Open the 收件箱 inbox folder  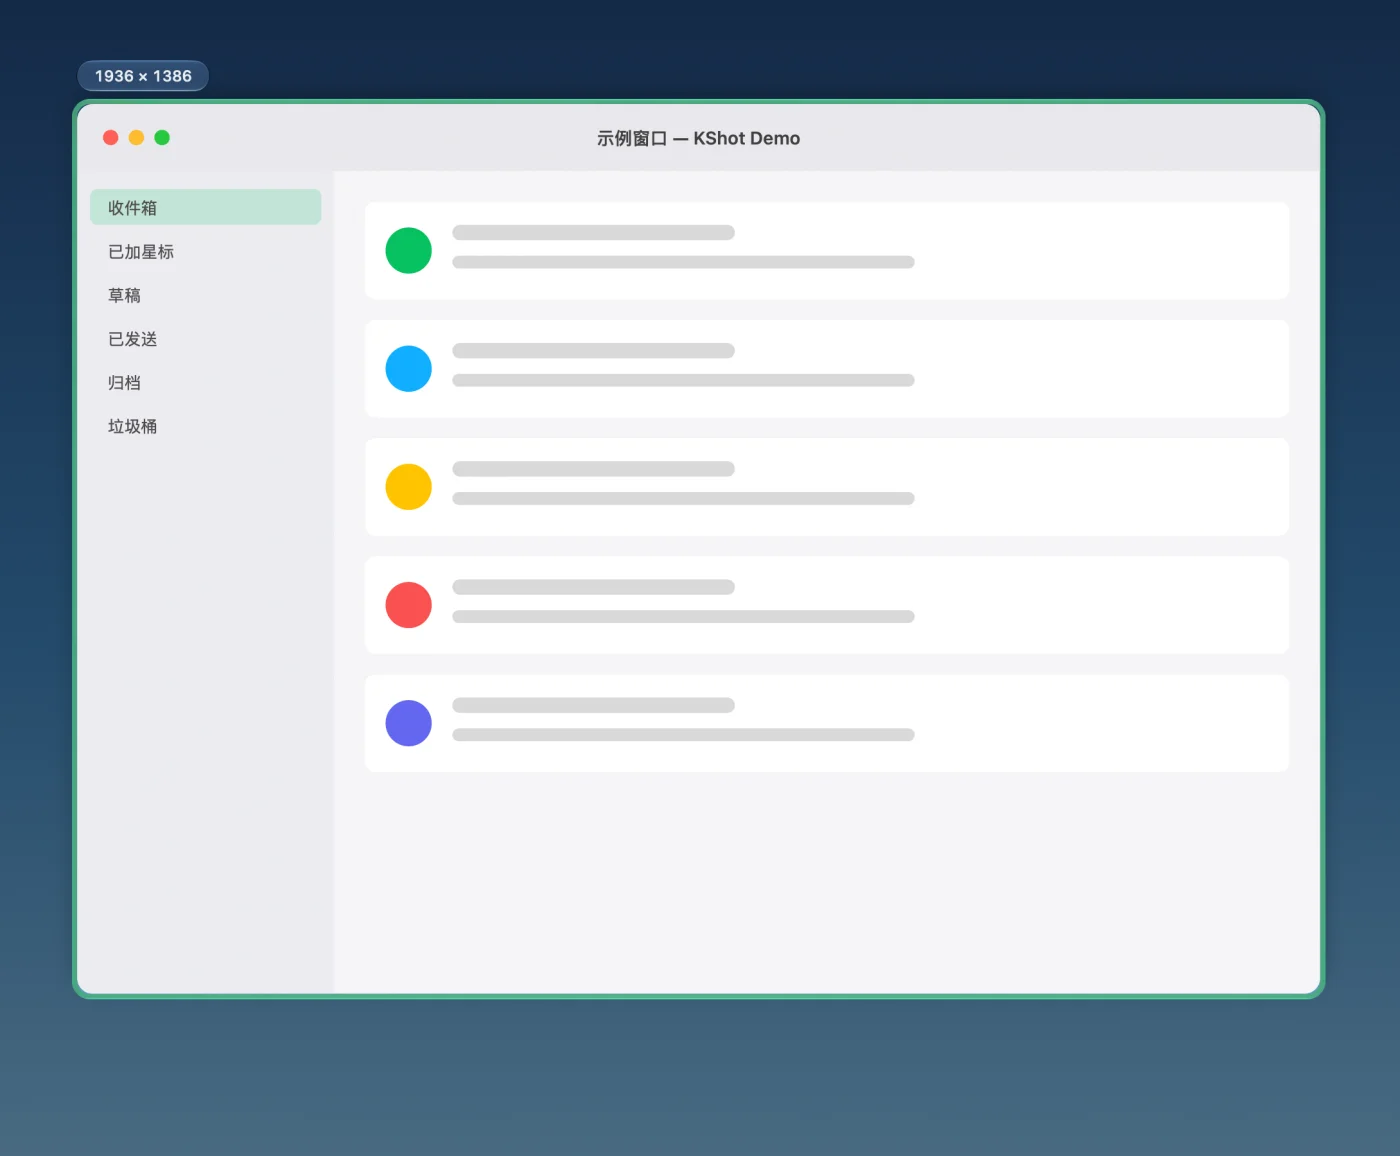tap(205, 207)
